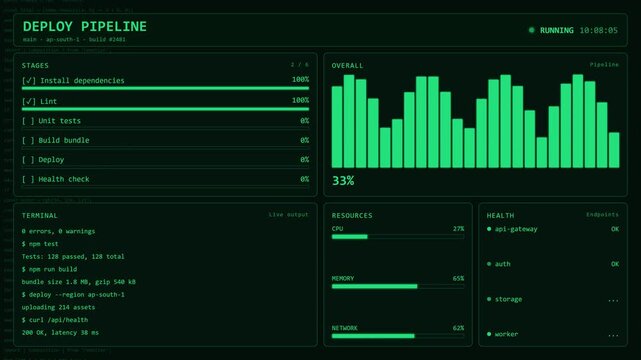The image size is (641, 360).
Task: Click the Live output label
Action: click(x=288, y=215)
